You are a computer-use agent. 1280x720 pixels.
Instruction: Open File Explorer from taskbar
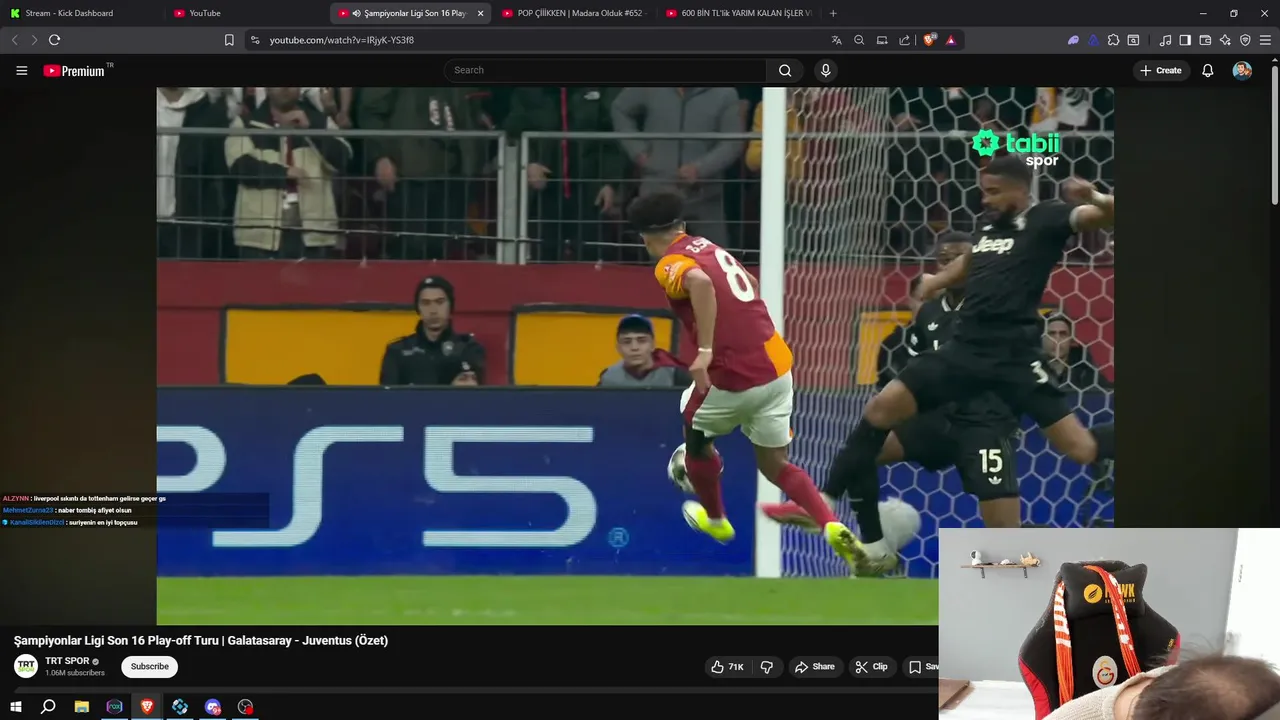(82, 707)
